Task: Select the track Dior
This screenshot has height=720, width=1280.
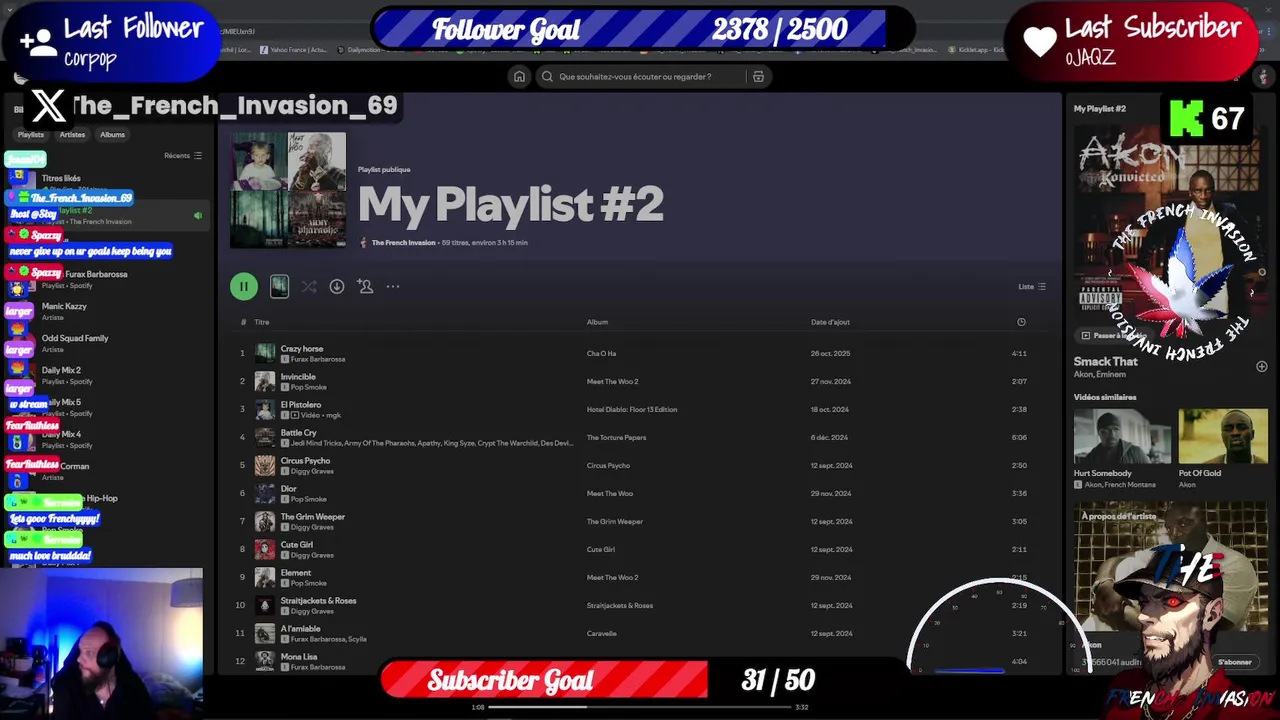Action: (x=289, y=489)
